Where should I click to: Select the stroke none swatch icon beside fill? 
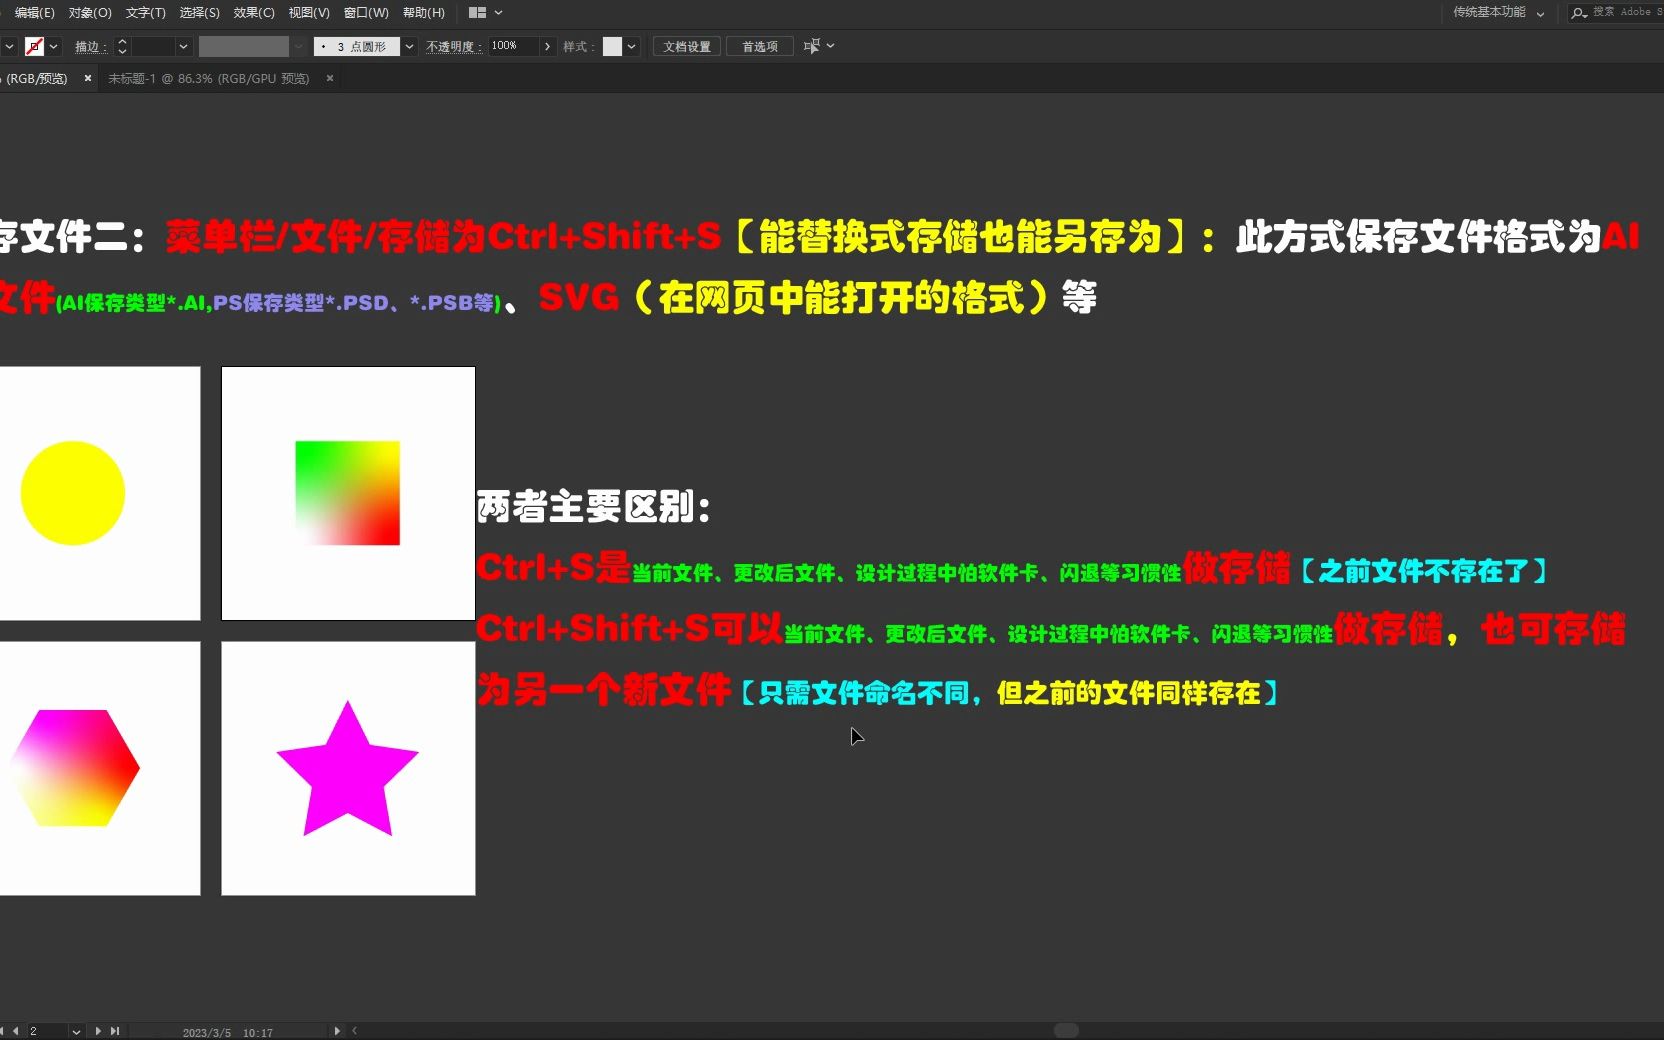point(33,46)
